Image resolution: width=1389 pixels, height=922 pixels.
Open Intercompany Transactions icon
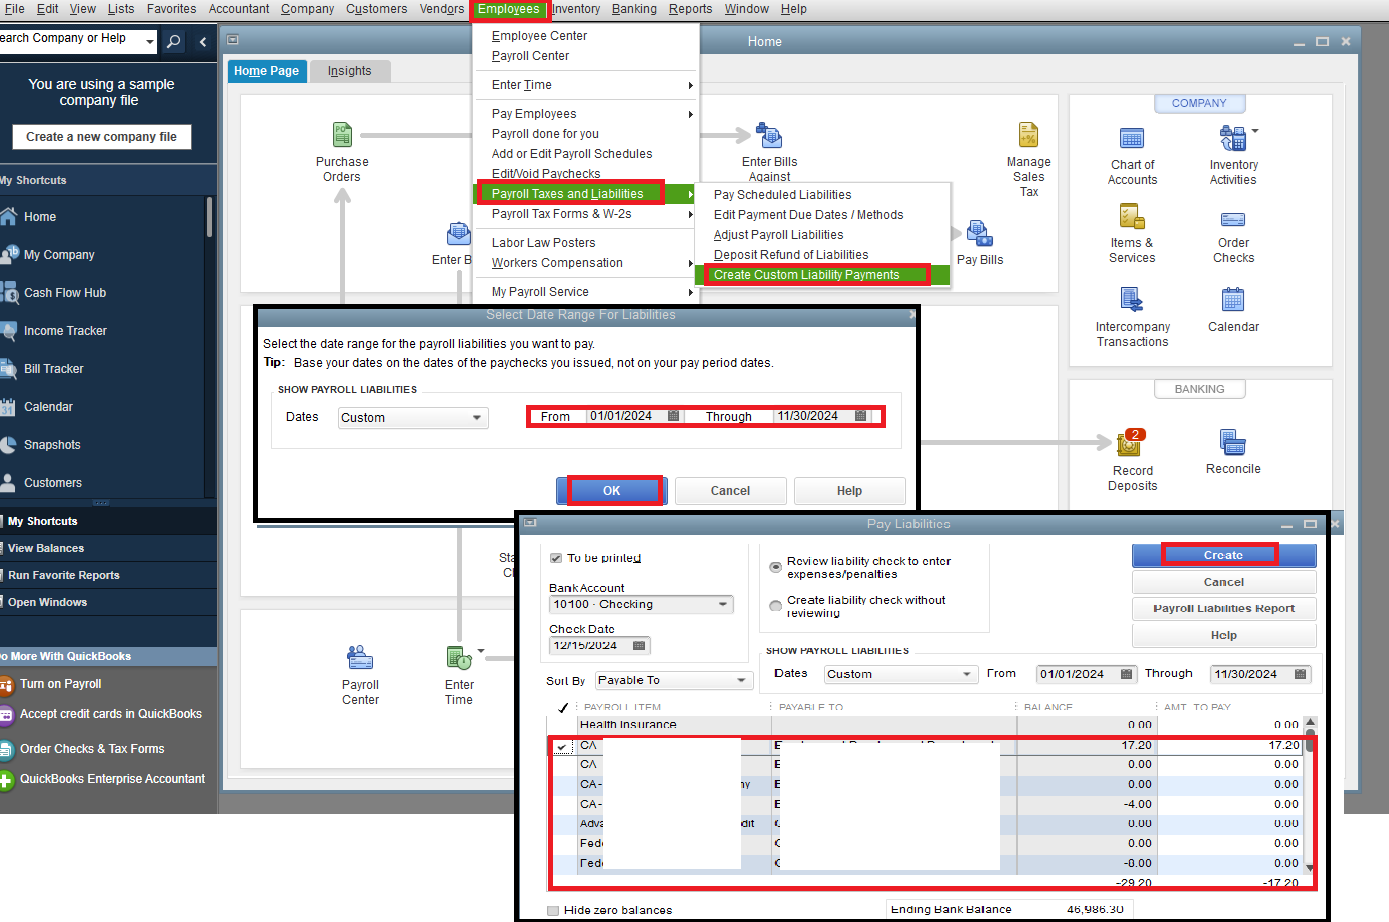1132,299
